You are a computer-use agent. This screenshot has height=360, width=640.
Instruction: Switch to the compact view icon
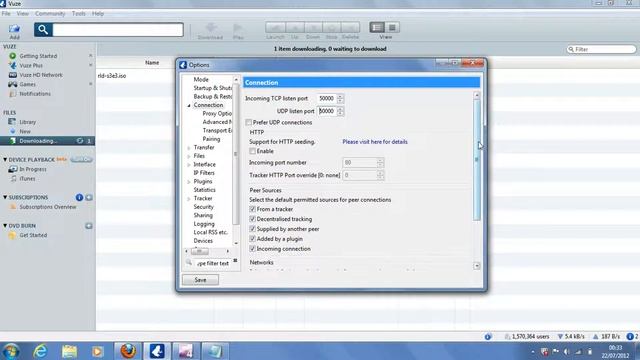point(392,27)
